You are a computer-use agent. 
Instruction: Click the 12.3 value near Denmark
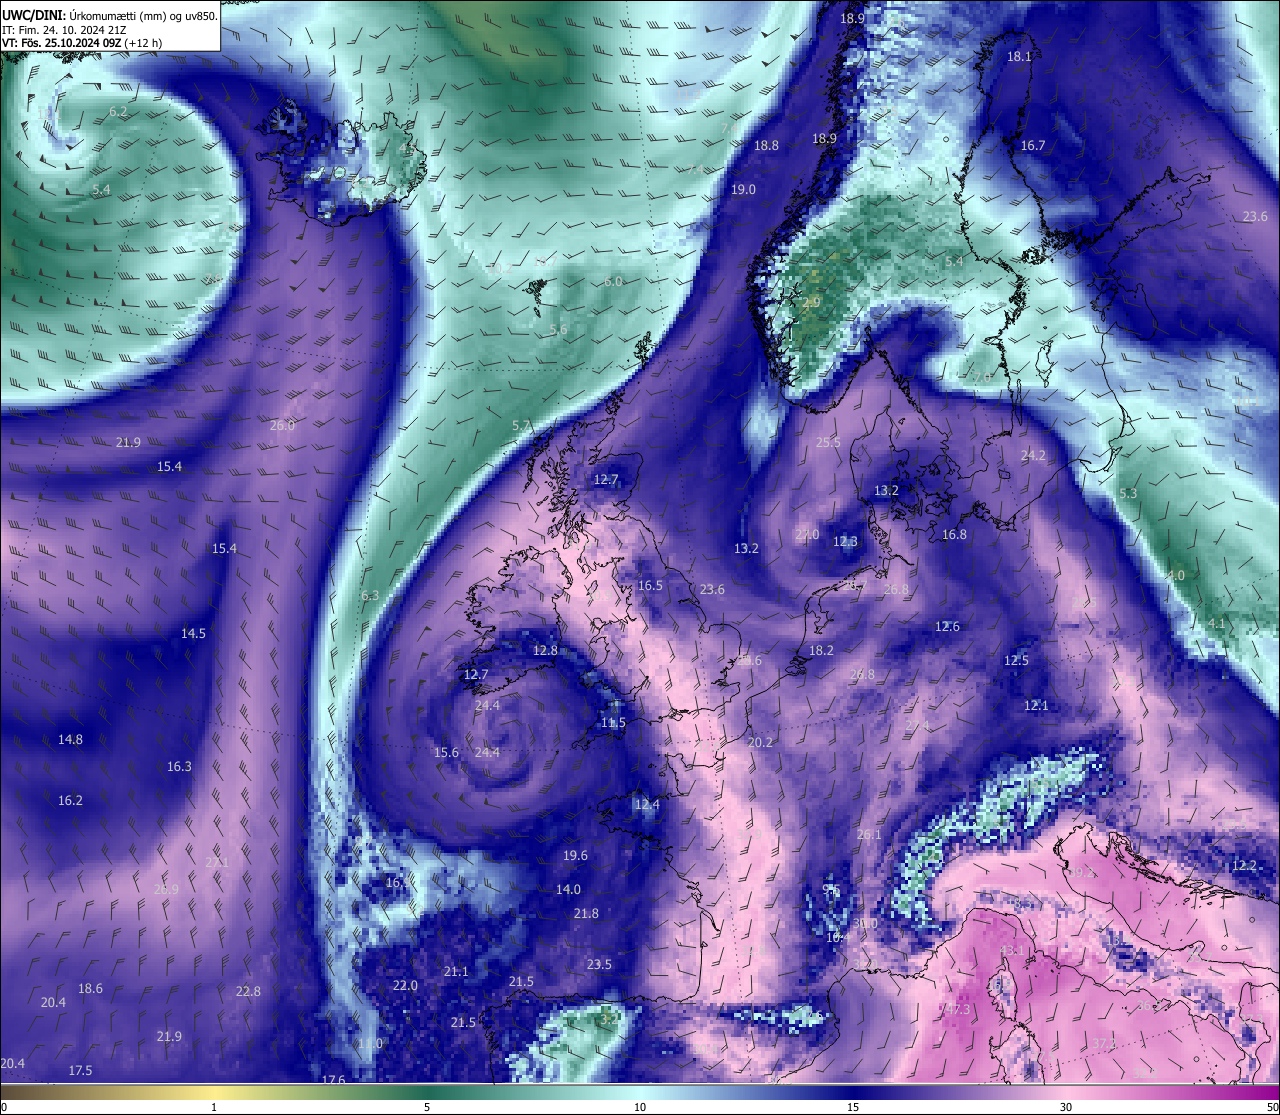845,541
